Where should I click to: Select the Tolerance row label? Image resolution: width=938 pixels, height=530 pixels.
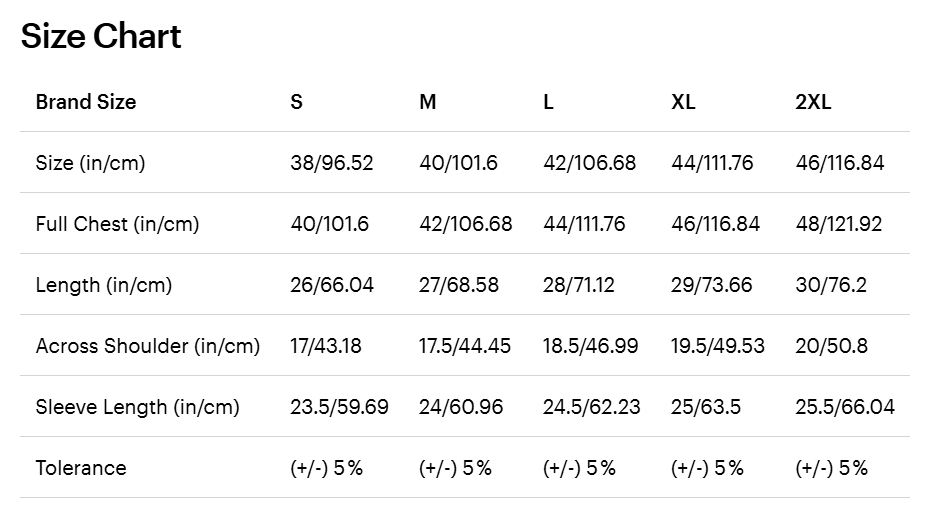click(81, 468)
